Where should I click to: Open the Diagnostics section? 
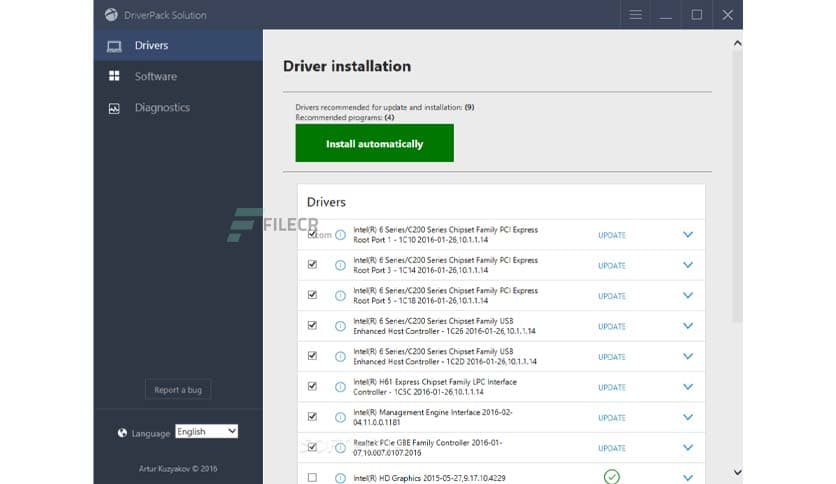click(178, 108)
